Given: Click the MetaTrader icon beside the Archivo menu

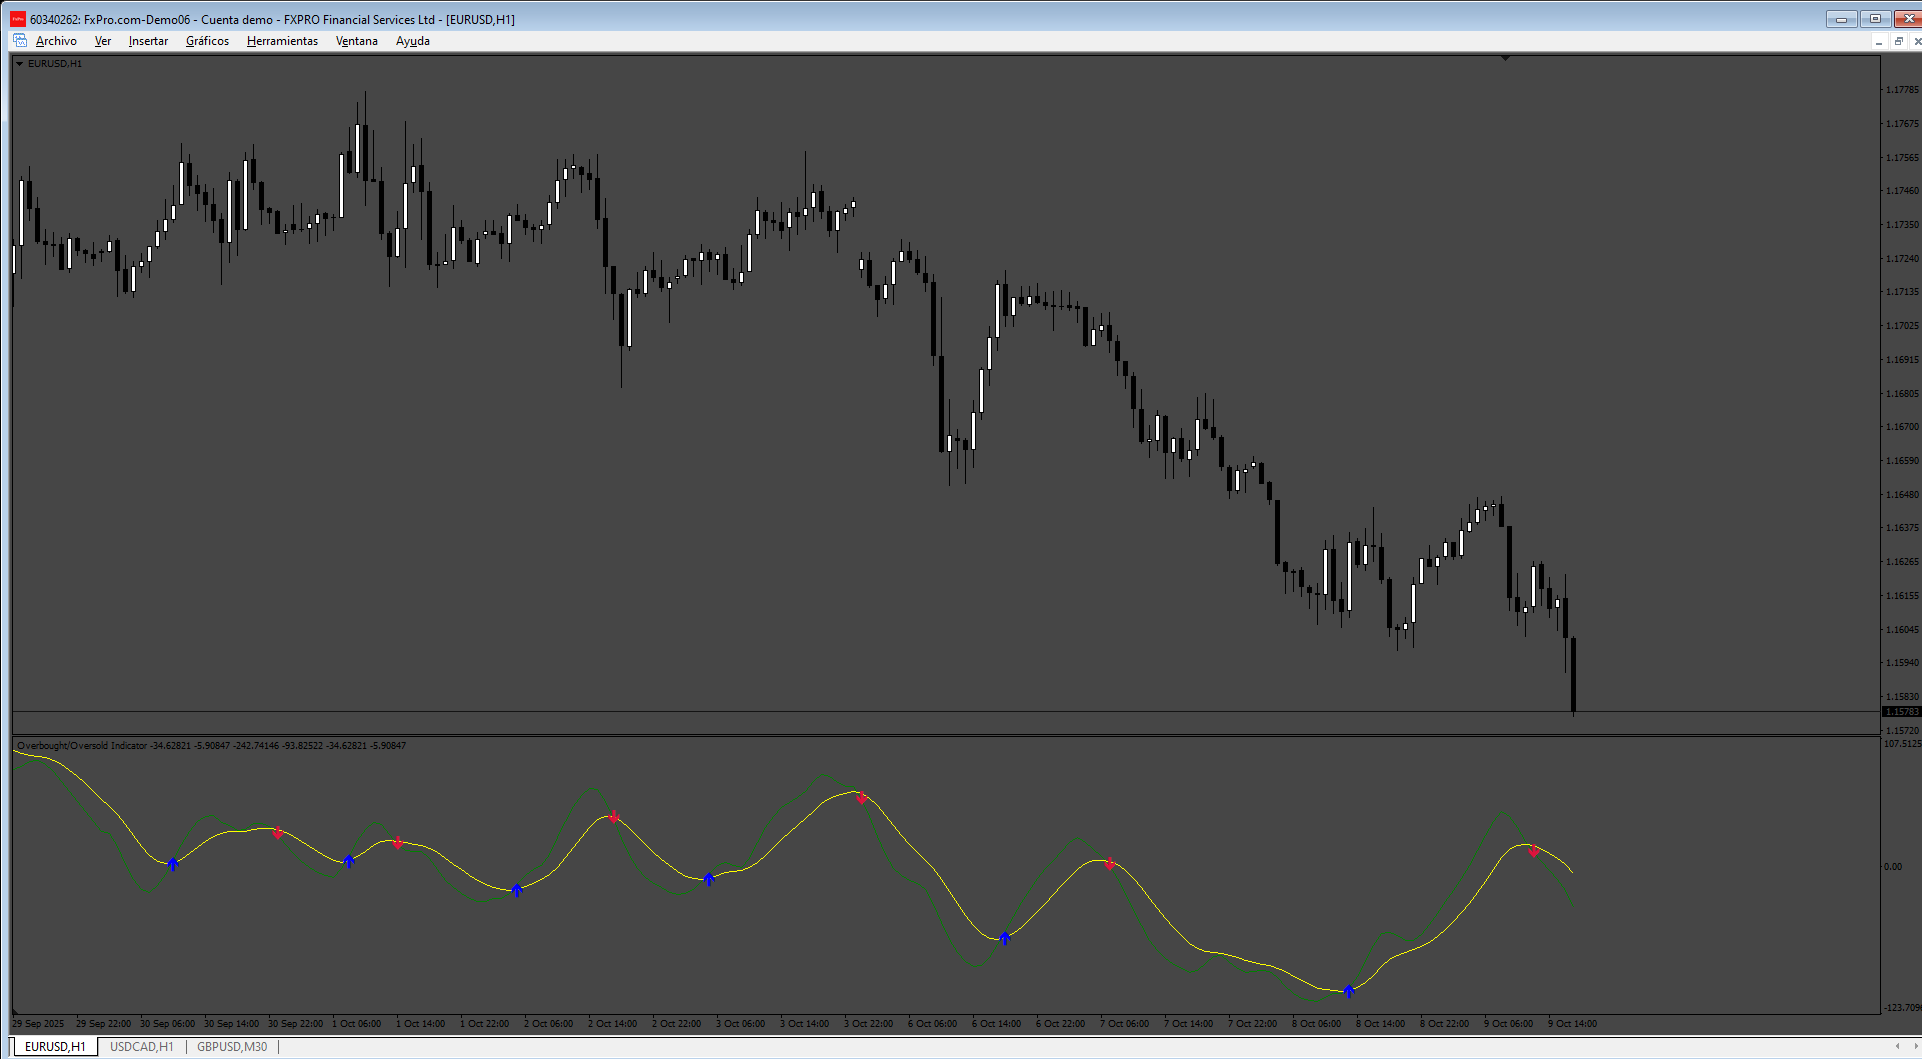Looking at the screenshot, I should point(20,41).
